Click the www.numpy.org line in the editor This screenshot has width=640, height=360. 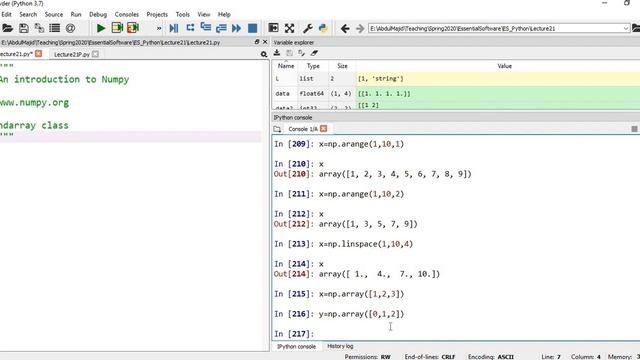pos(34,102)
